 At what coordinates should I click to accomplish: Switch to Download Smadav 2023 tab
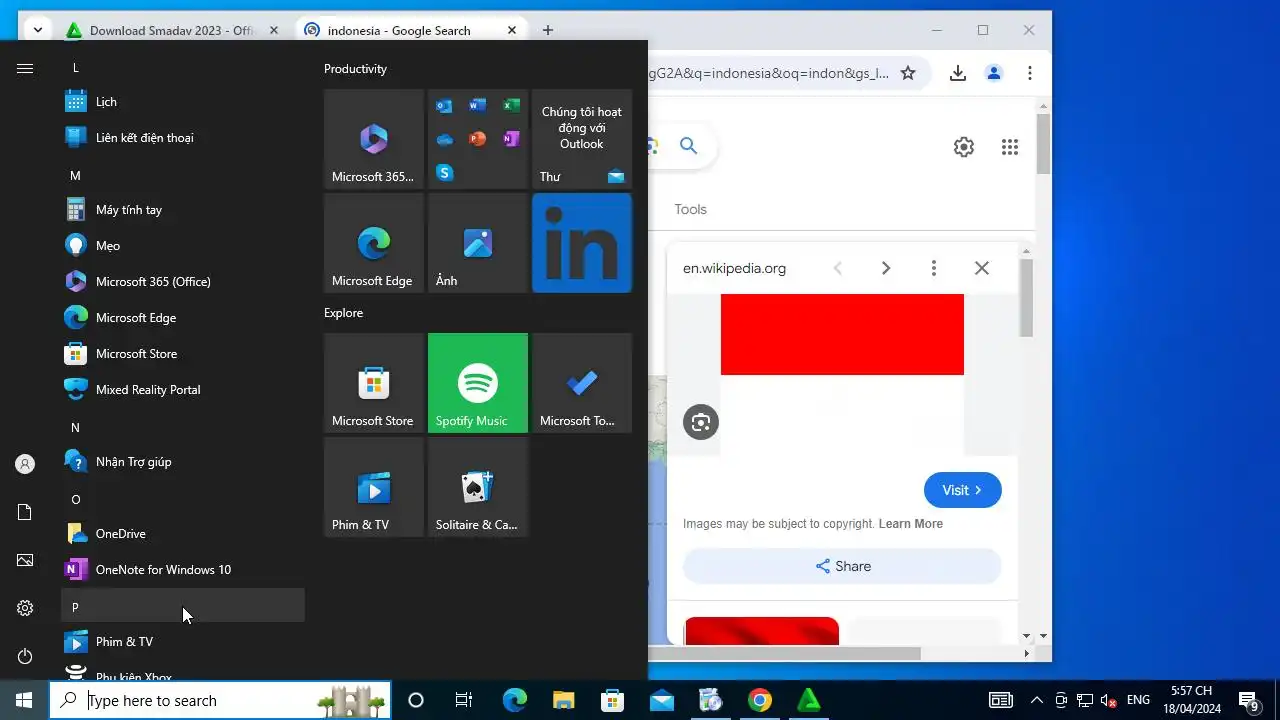coord(171,30)
